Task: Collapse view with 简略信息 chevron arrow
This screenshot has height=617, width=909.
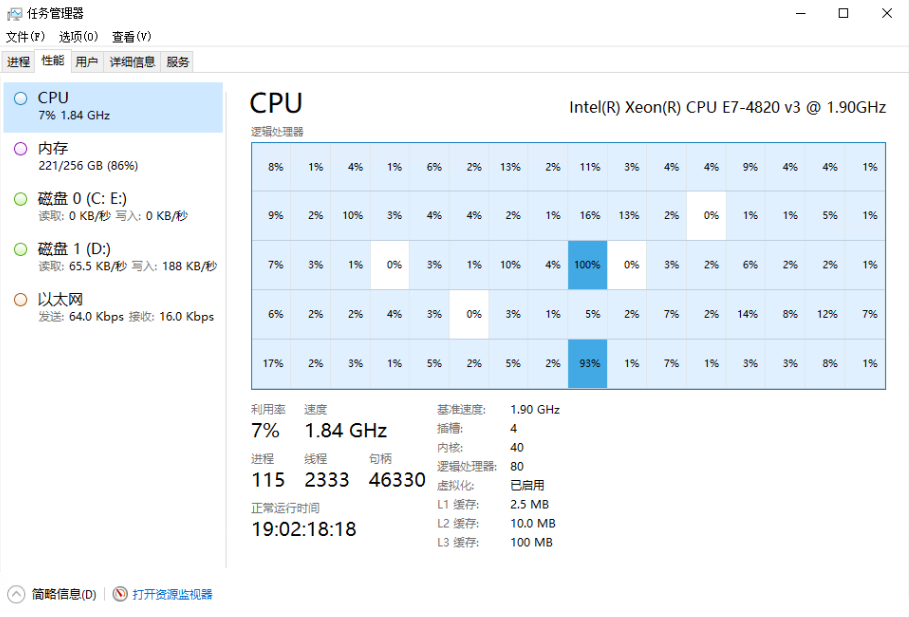Action: 16,594
